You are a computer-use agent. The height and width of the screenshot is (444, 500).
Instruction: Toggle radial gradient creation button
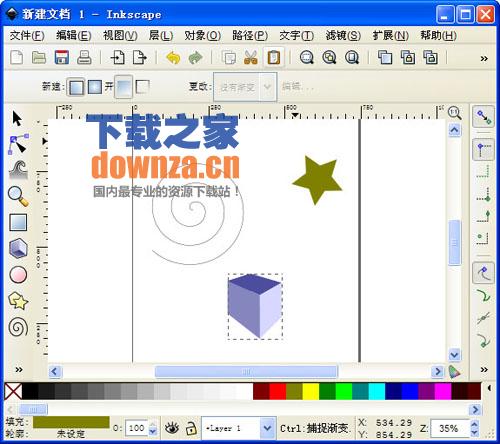pos(95,87)
